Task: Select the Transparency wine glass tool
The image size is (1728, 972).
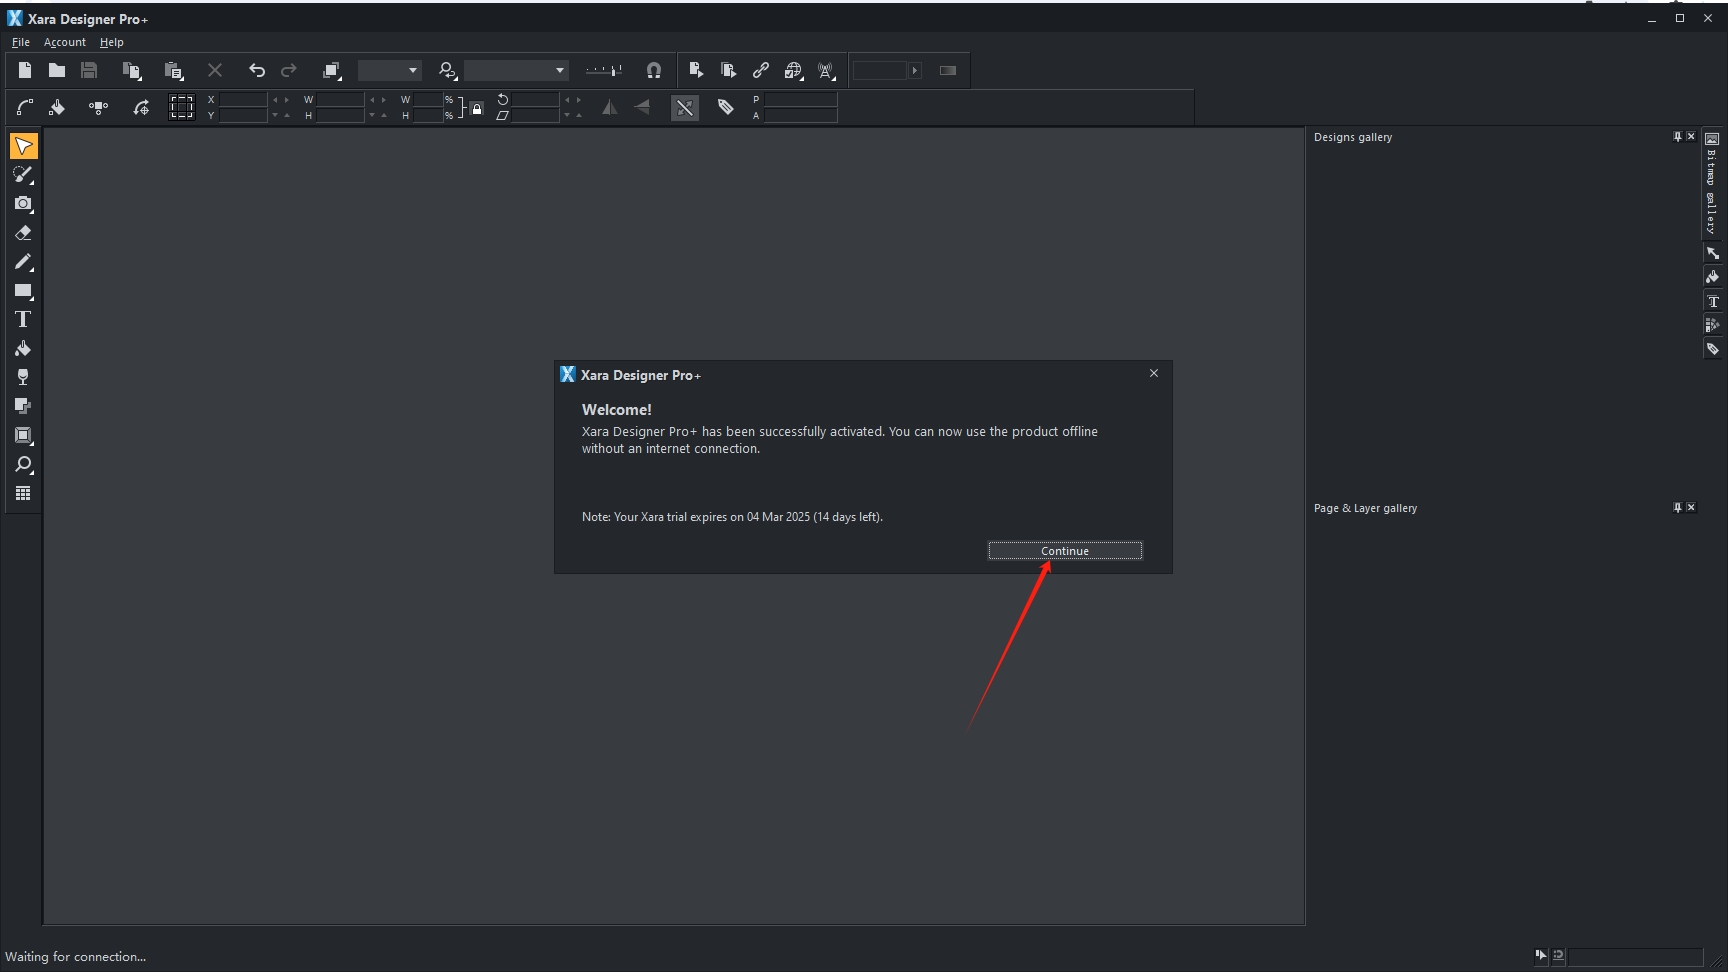Action: point(23,378)
